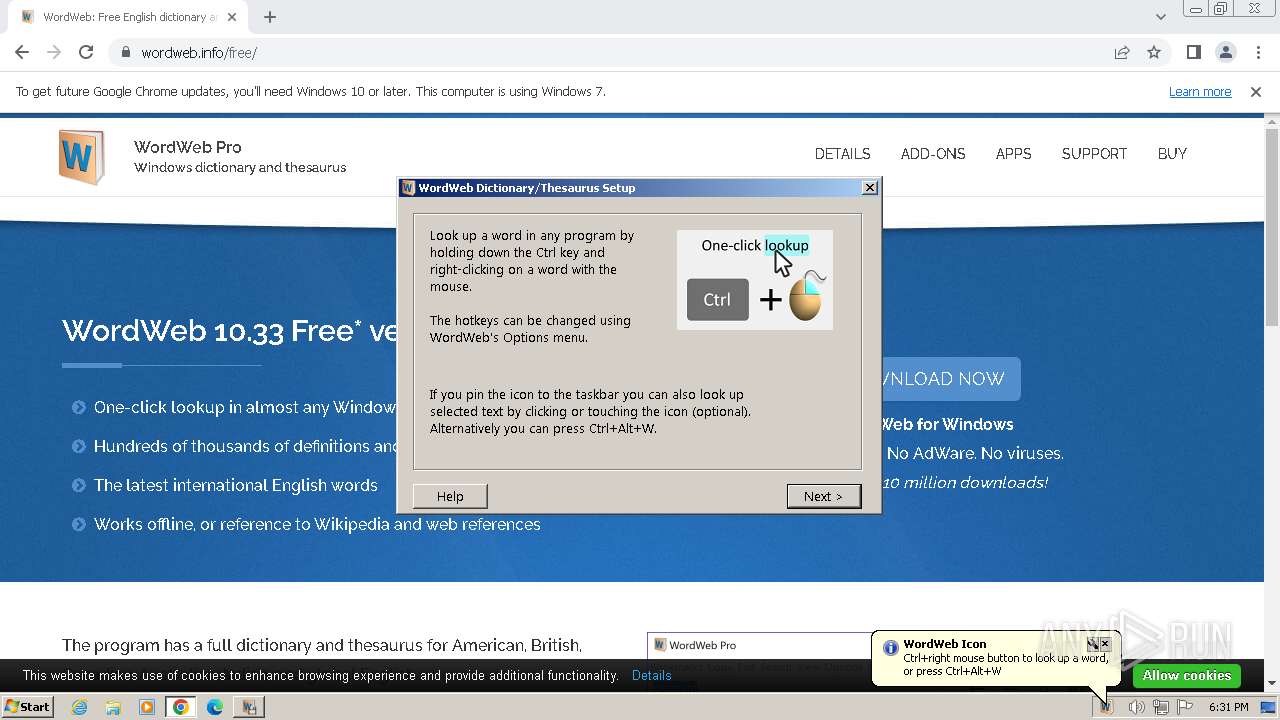Open the DETAILS menu on the website
1280x720 pixels.
pos(842,154)
